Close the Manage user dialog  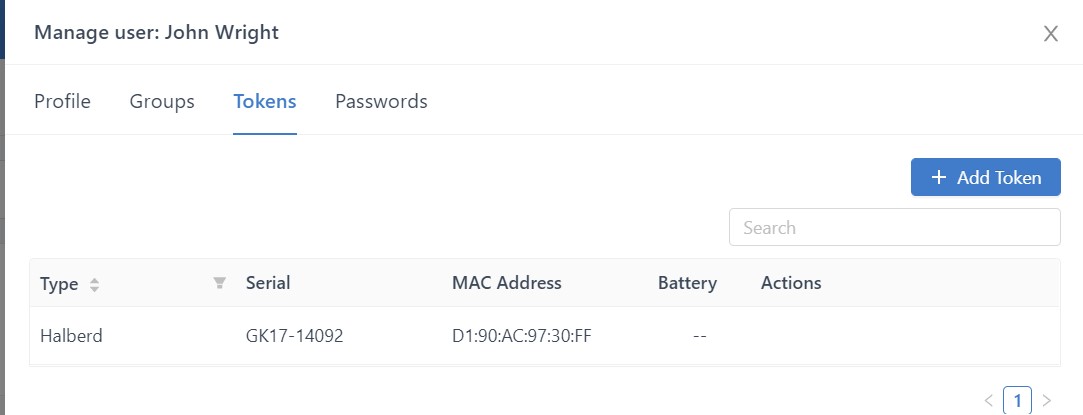1051,34
